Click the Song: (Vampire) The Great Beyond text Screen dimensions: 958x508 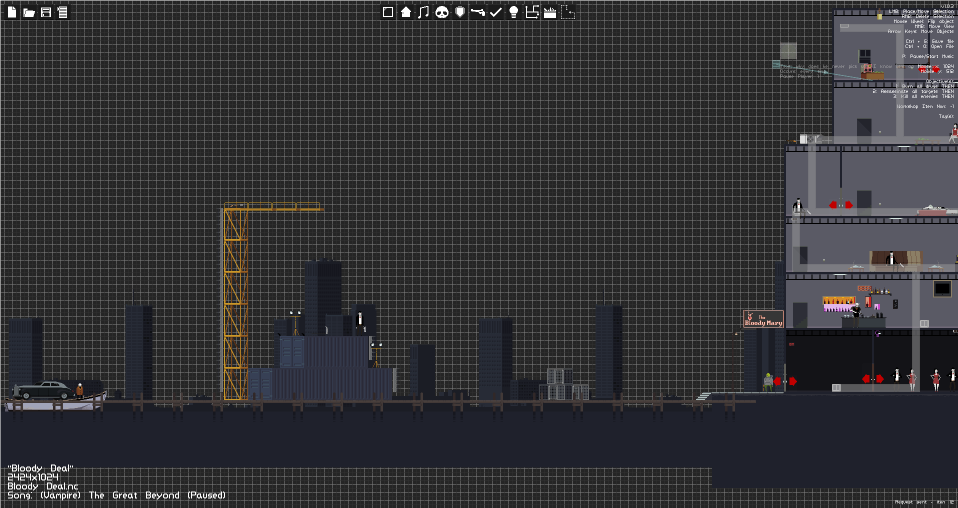116,495
